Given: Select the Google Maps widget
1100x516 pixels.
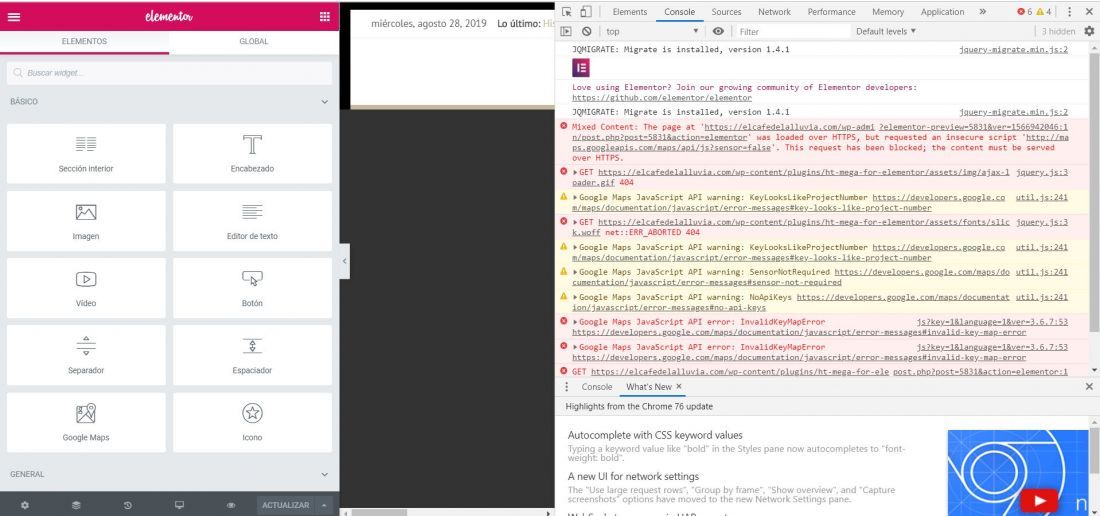Looking at the screenshot, I should coord(86,422).
